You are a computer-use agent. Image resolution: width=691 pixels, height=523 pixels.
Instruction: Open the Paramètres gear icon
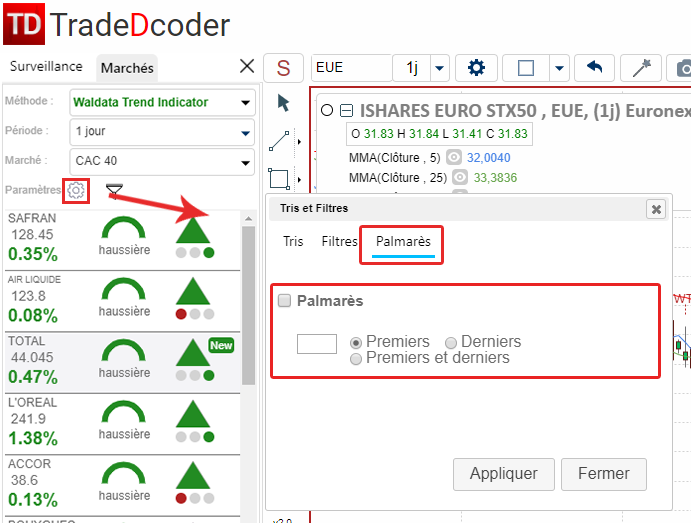76,190
